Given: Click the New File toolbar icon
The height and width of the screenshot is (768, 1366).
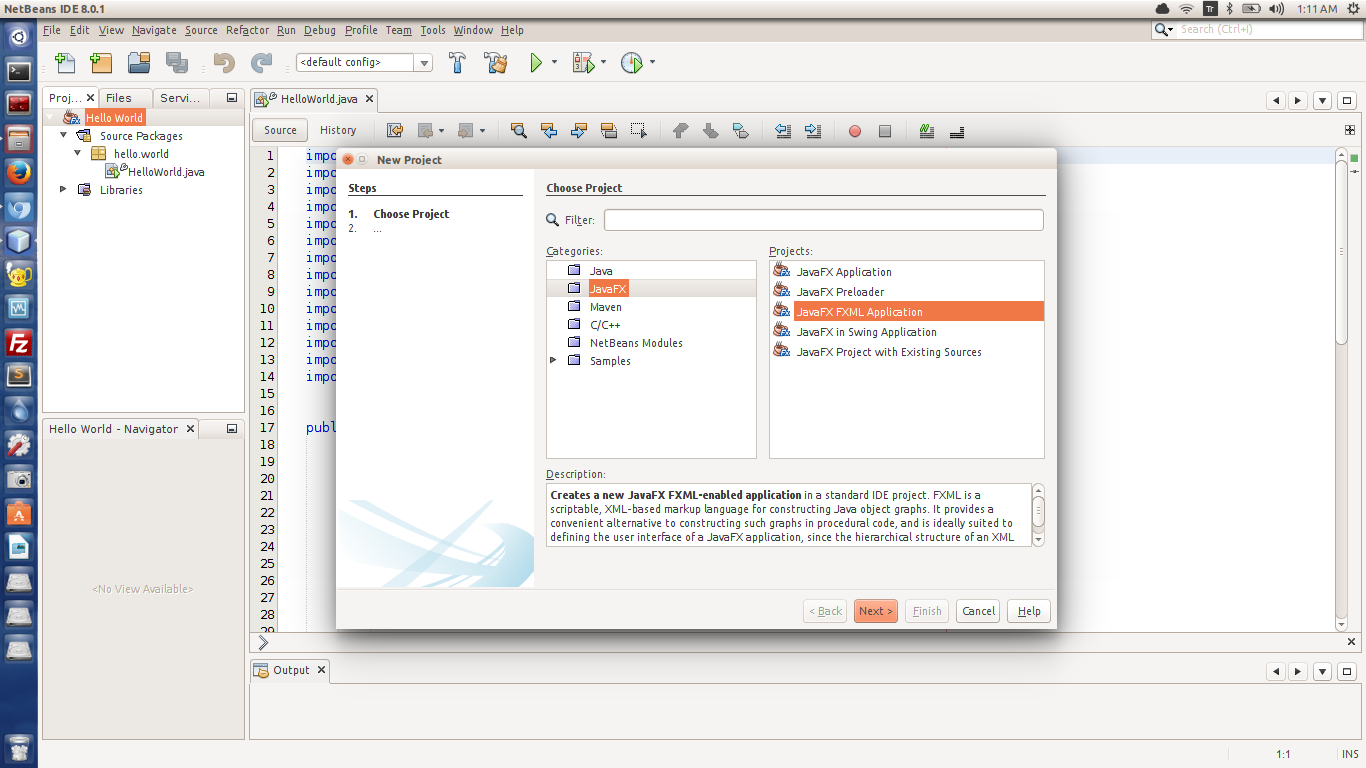Looking at the screenshot, I should click(65, 63).
